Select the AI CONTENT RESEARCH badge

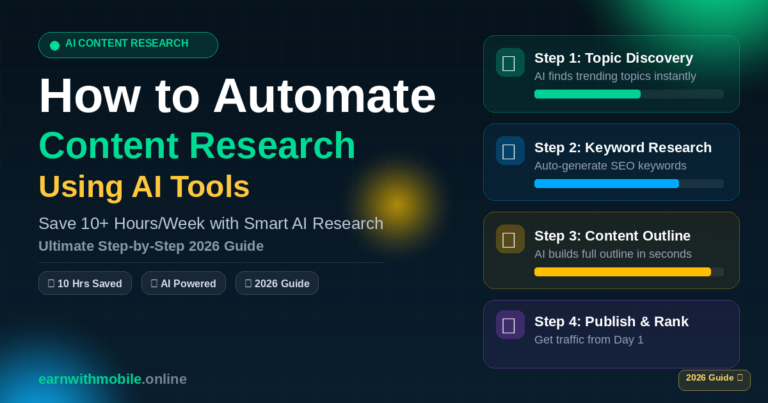(x=128, y=45)
